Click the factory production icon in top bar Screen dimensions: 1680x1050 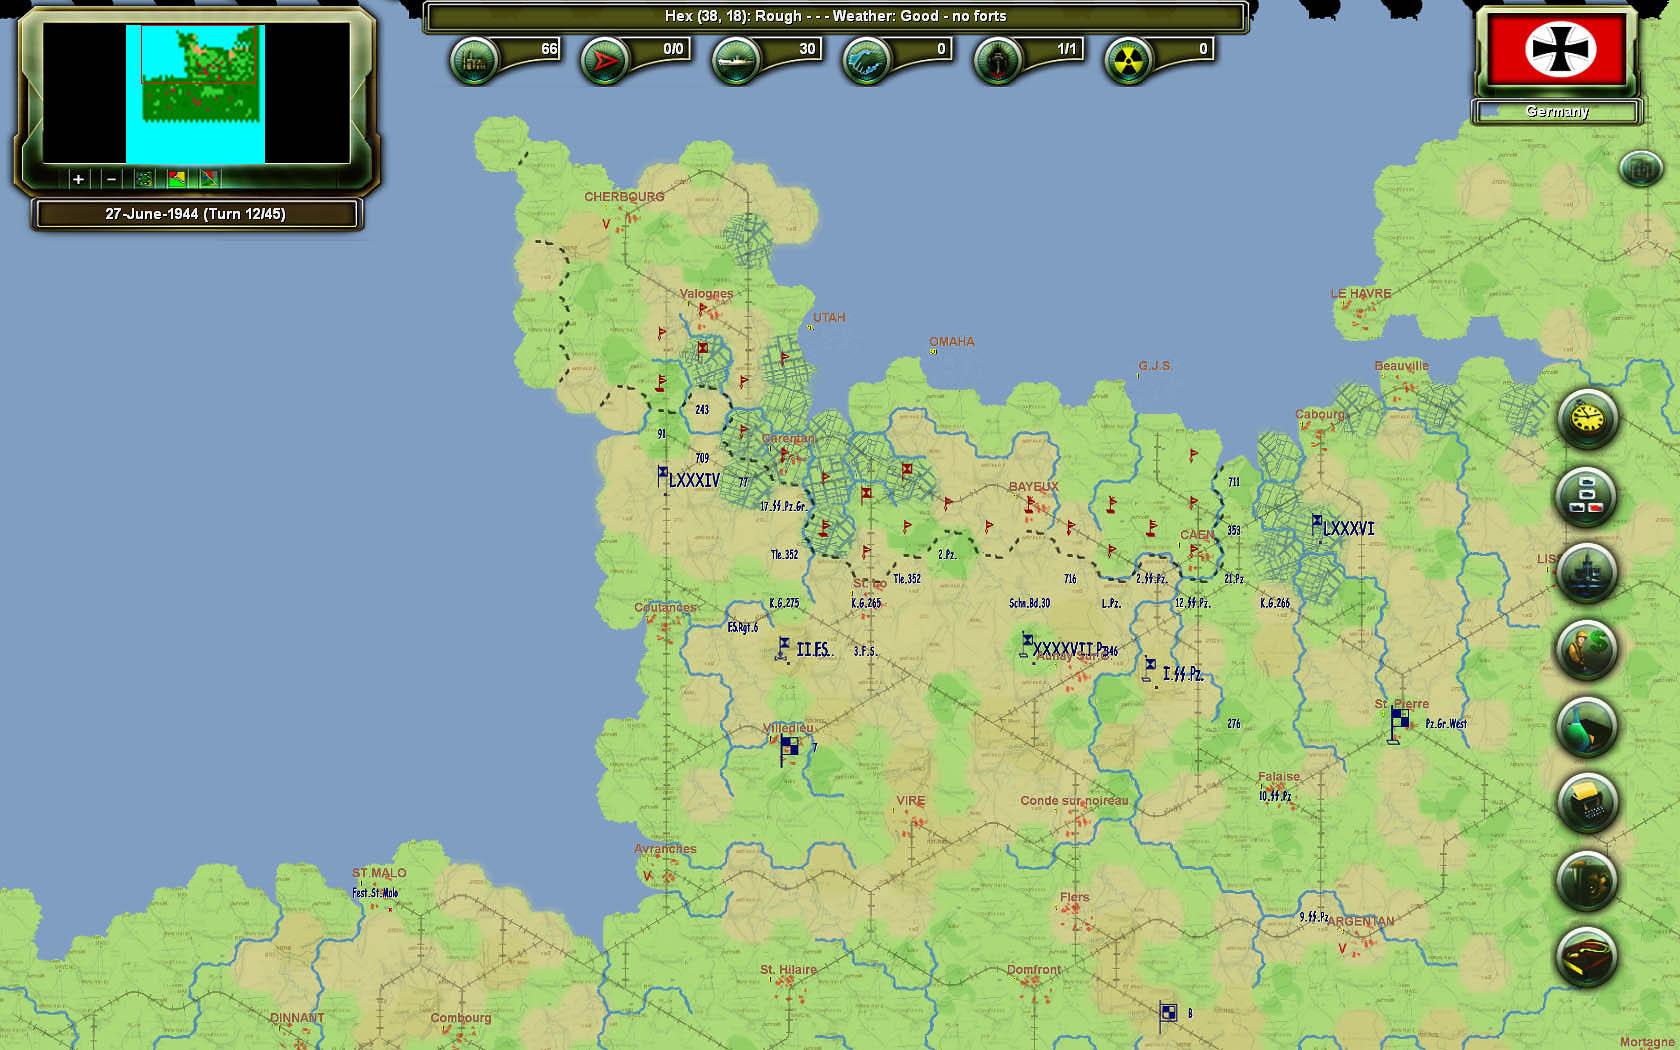[474, 61]
